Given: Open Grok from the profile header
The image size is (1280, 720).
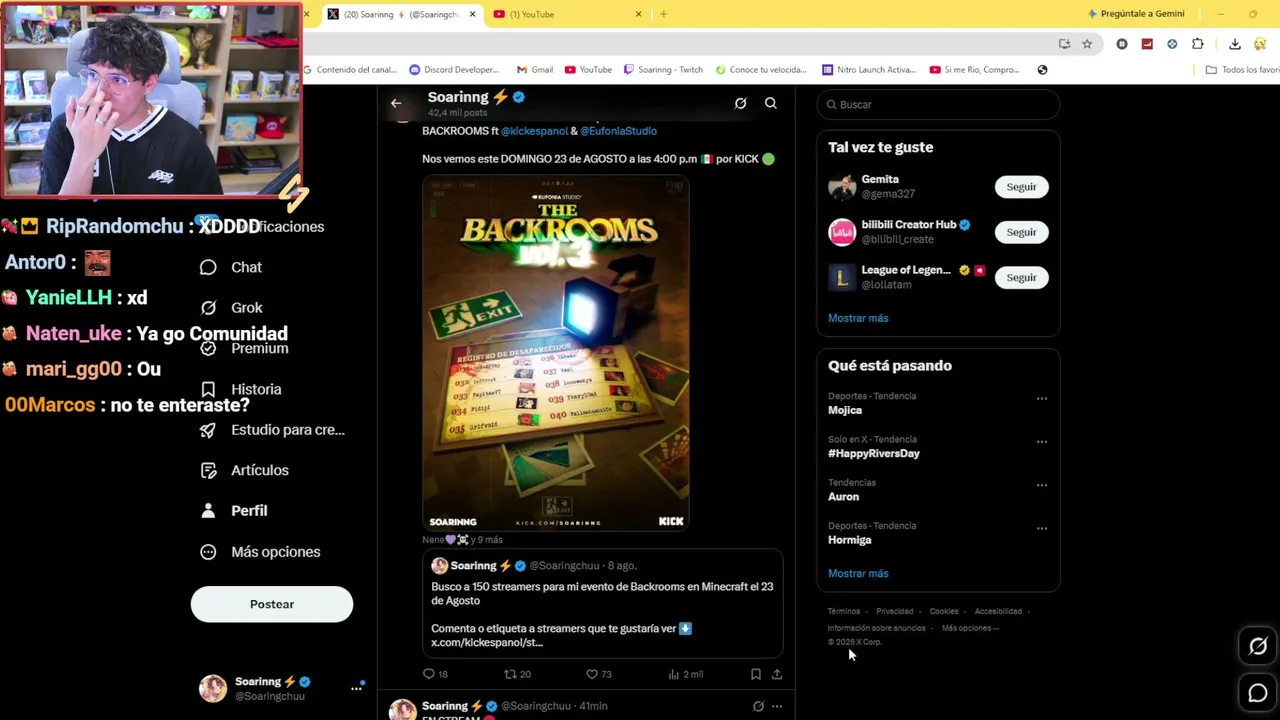Looking at the screenshot, I should (x=740, y=103).
